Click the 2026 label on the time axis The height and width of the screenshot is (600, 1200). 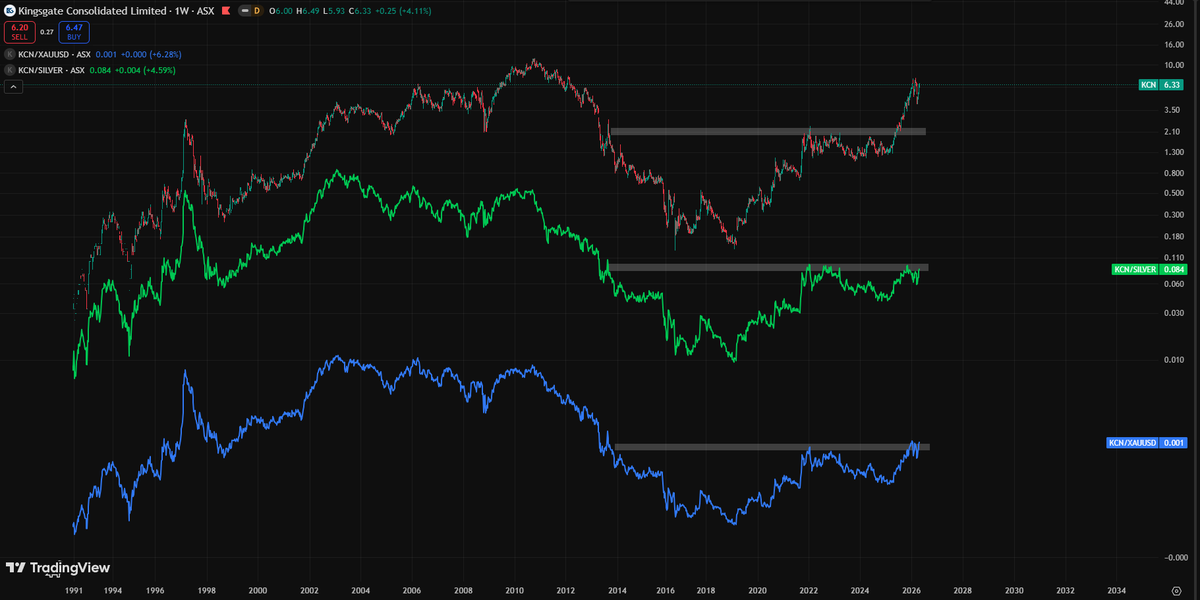[911, 590]
